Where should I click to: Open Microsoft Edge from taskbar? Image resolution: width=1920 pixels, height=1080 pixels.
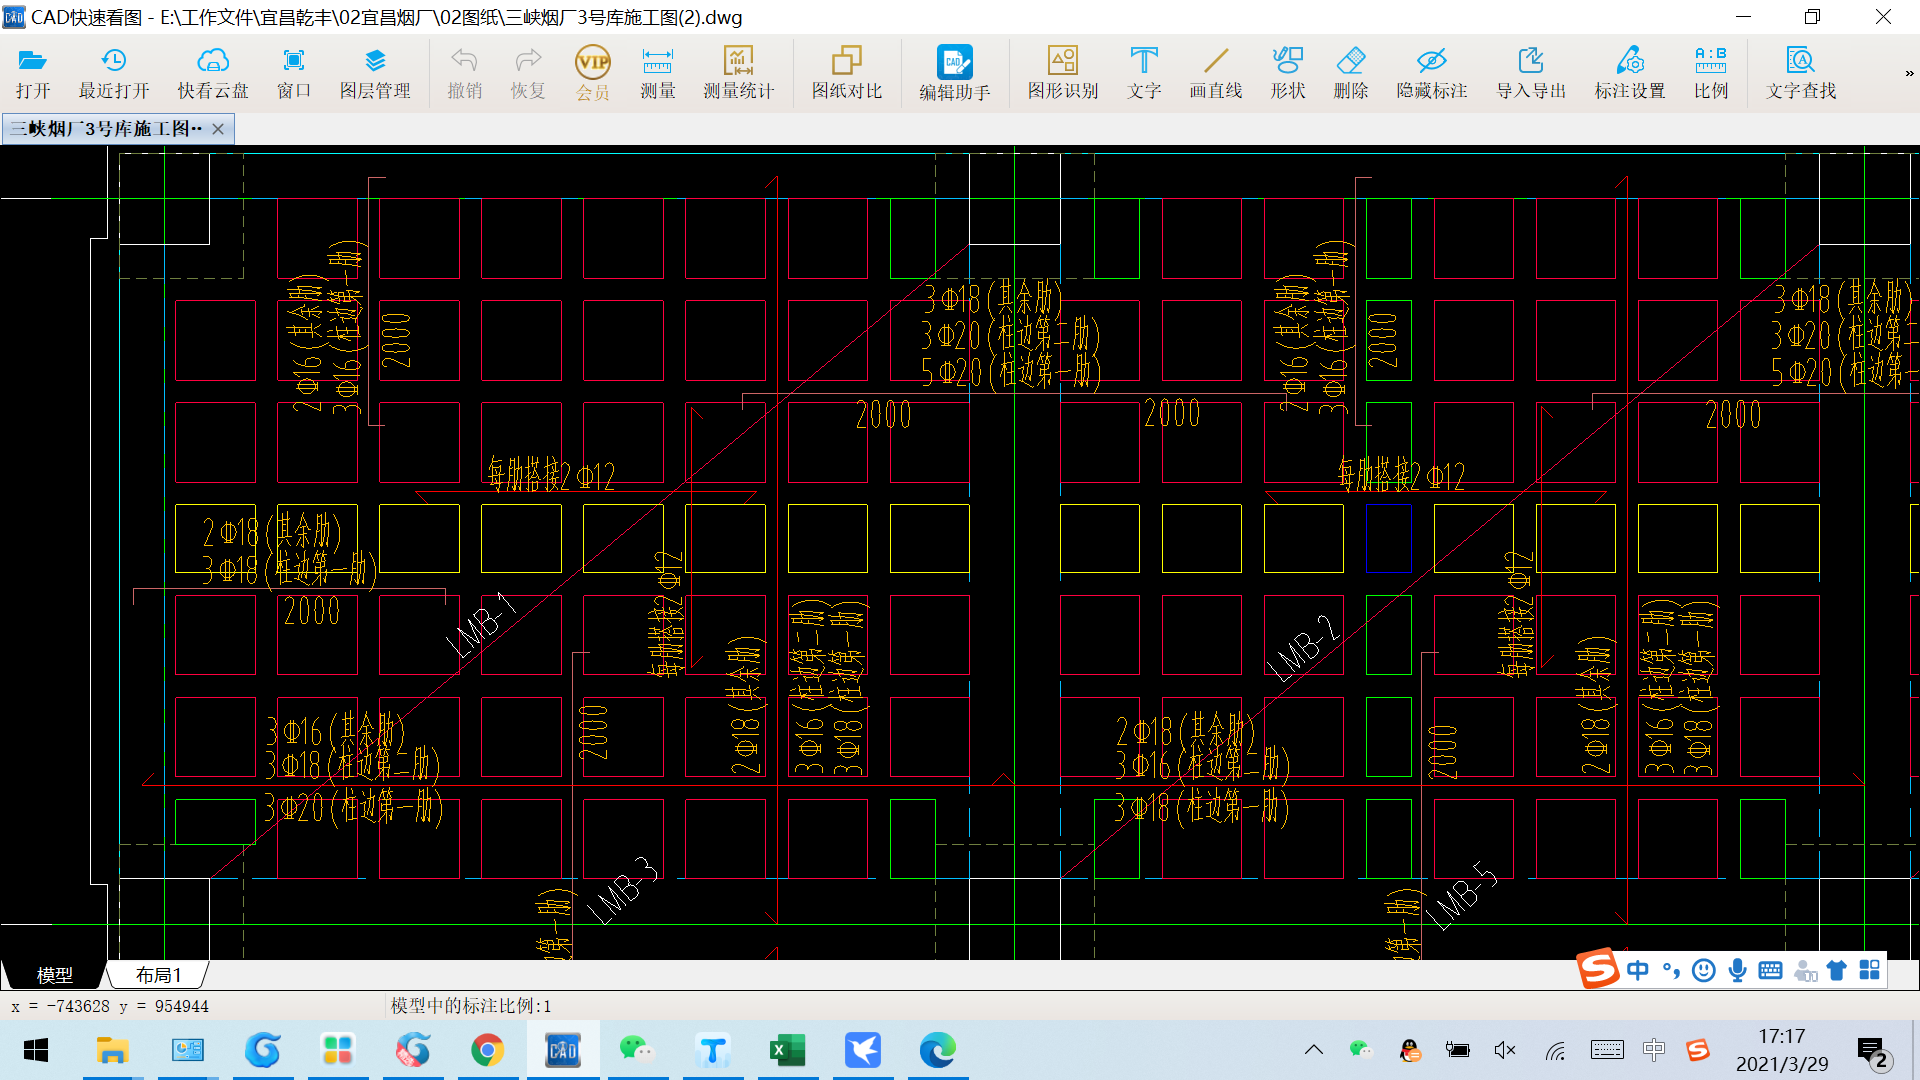pyautogui.click(x=937, y=1050)
